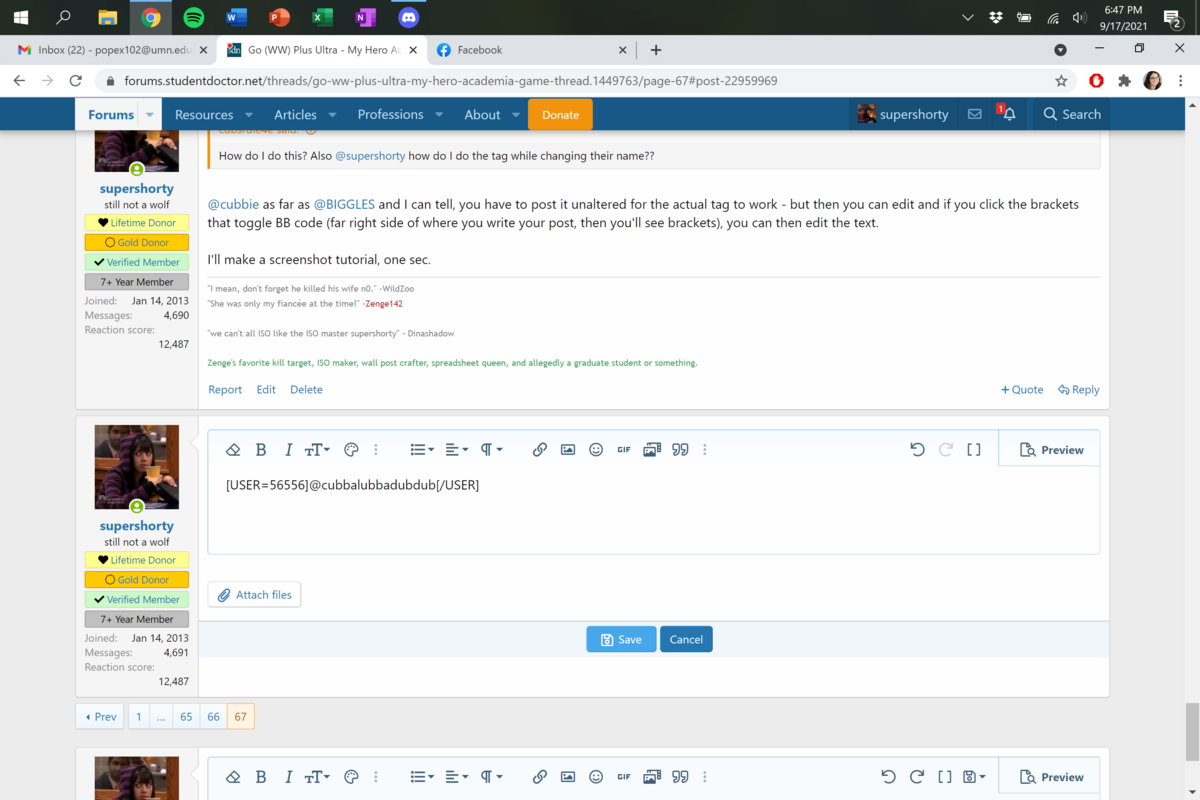Open the text color palette in upper editor
Viewport: 1200px width, 800px height.
click(x=351, y=450)
